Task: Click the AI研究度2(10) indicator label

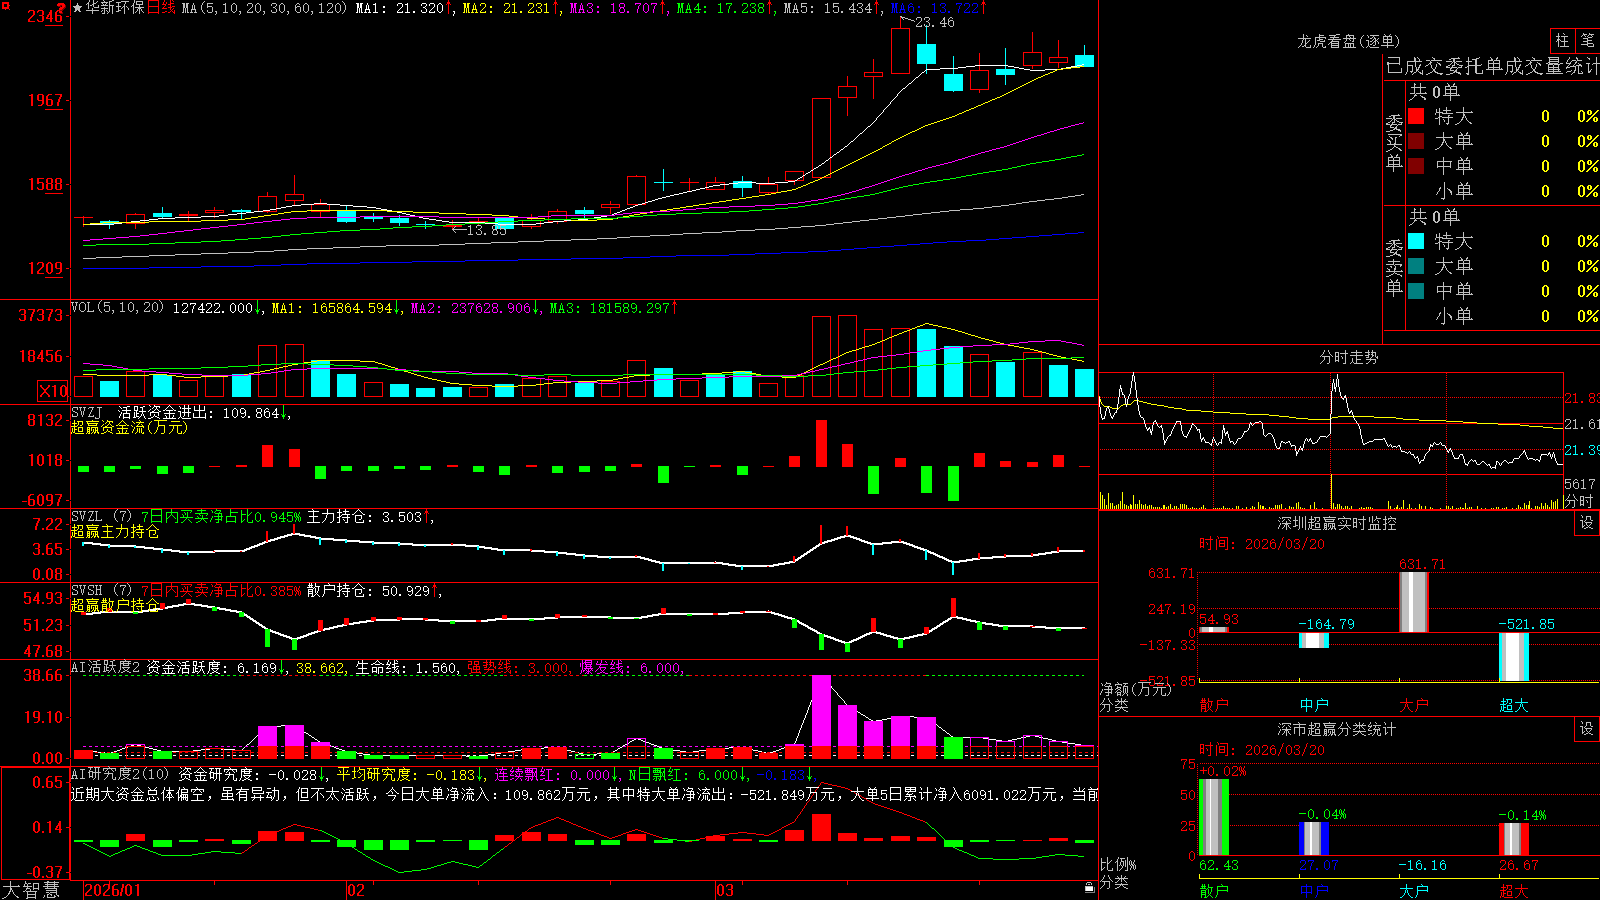Action: (x=120, y=774)
